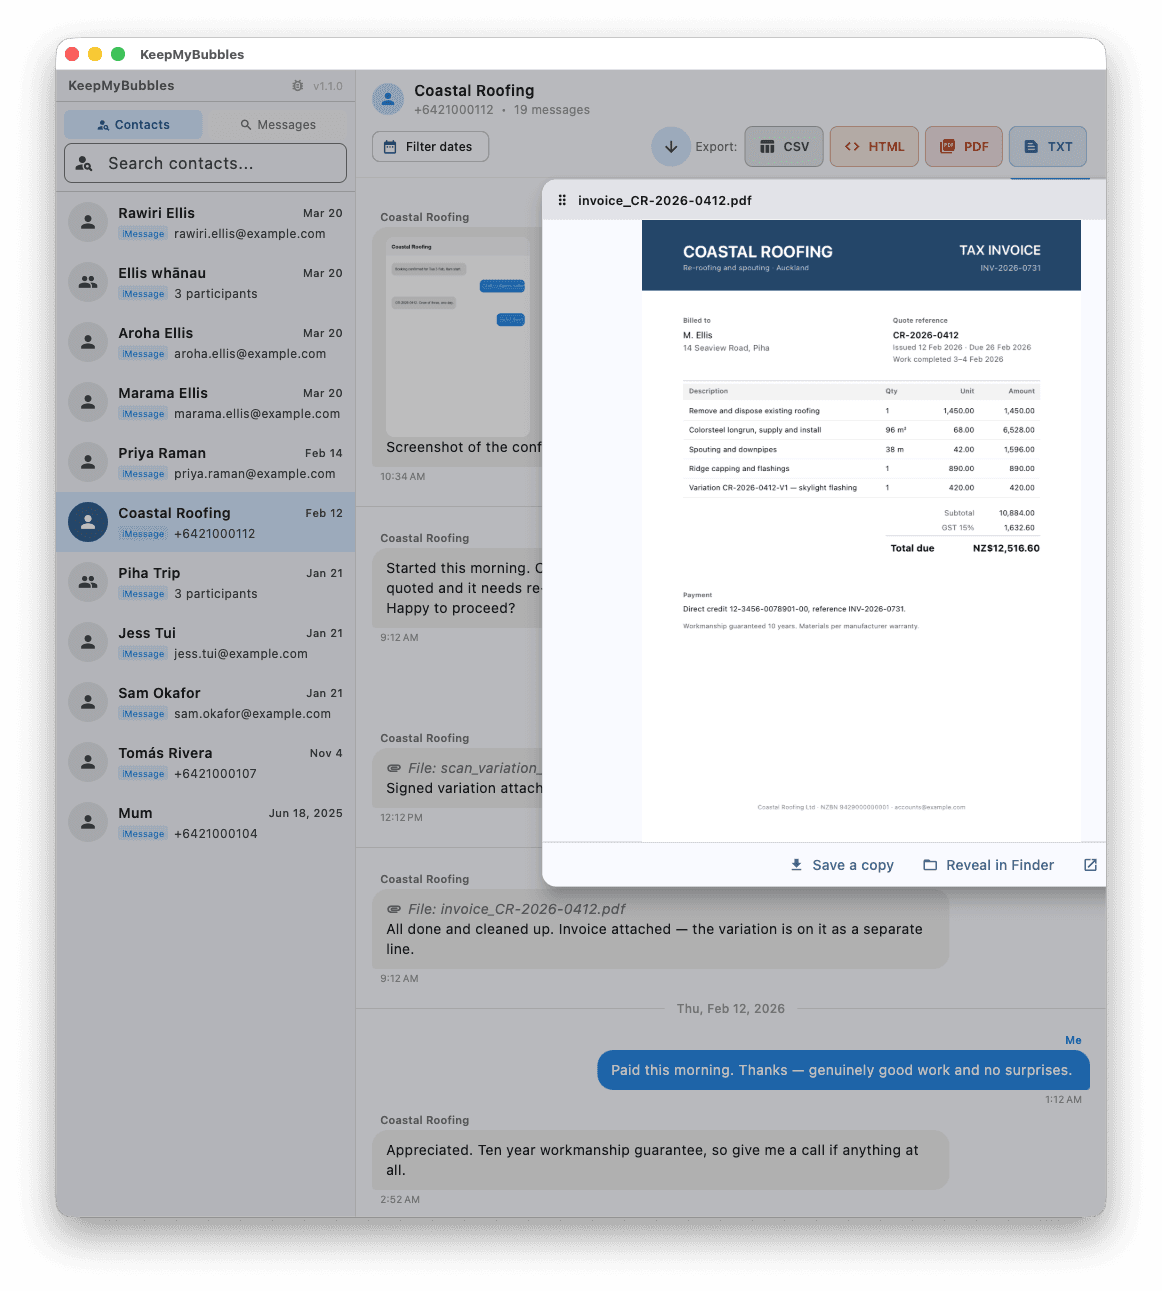The image size is (1162, 1291).
Task: Click the 'Paid this morning' message bubble
Action: click(x=843, y=1070)
